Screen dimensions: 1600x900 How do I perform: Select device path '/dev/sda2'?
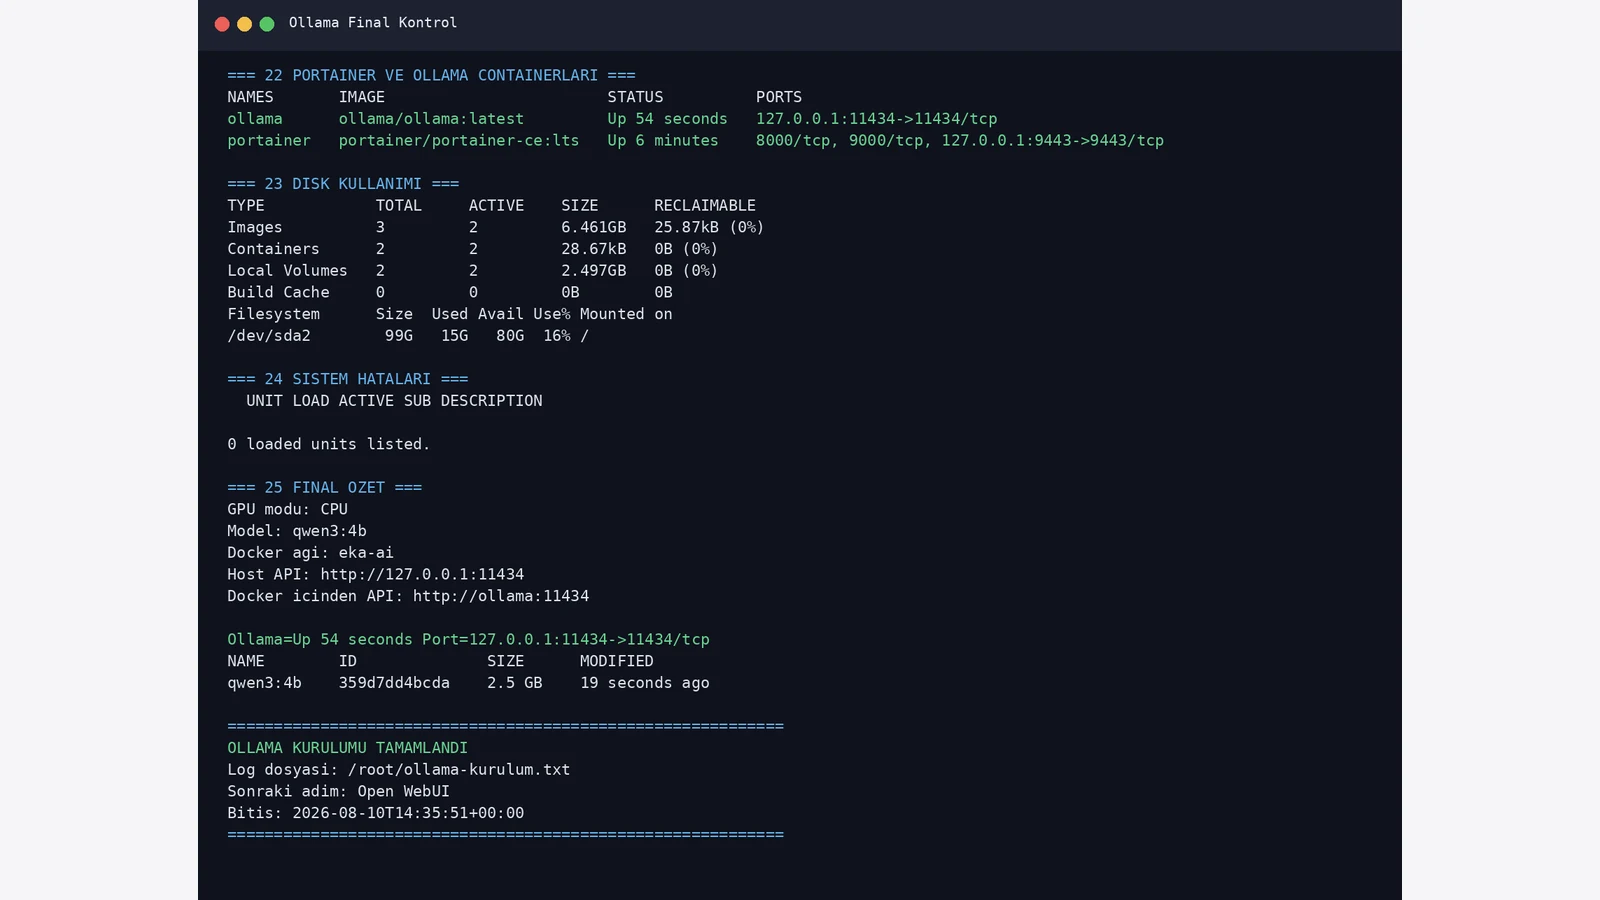tap(269, 336)
